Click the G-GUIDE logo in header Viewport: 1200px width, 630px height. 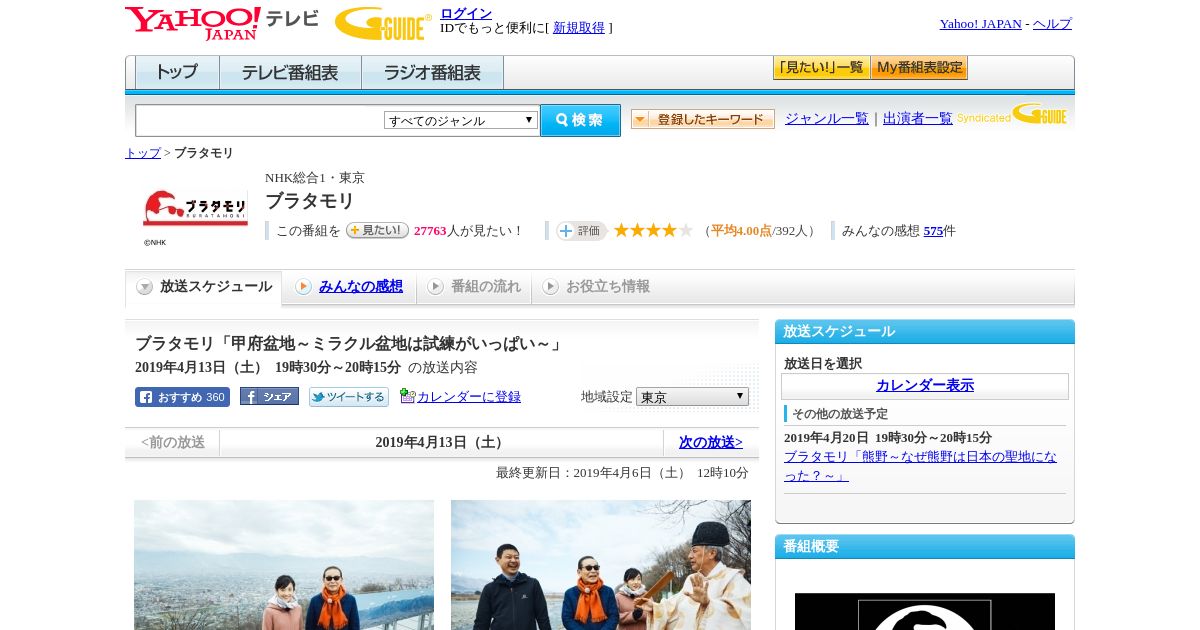click(383, 23)
